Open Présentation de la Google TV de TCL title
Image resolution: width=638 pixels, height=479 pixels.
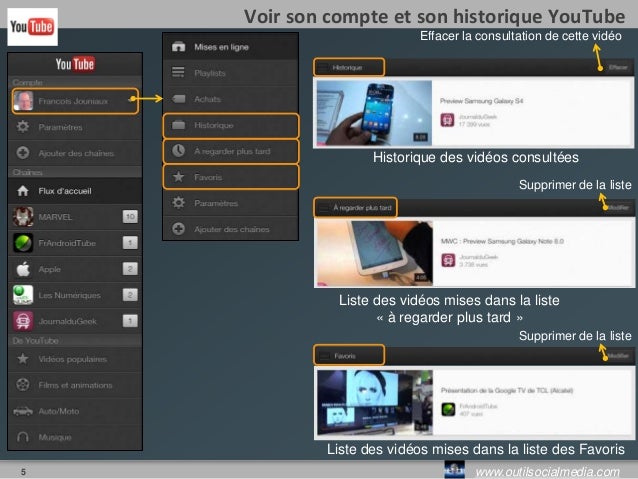click(507, 390)
